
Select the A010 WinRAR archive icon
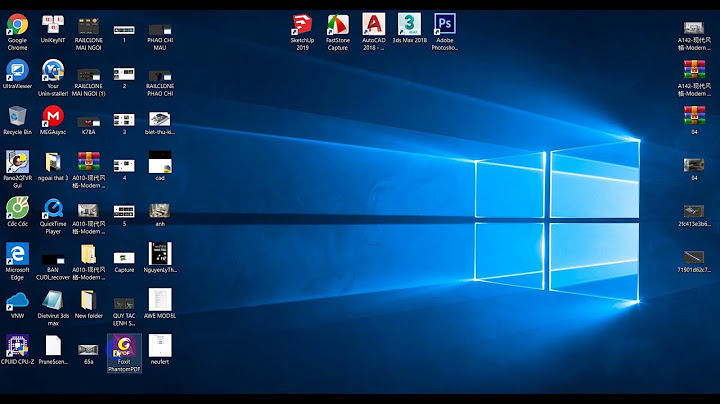[89, 162]
